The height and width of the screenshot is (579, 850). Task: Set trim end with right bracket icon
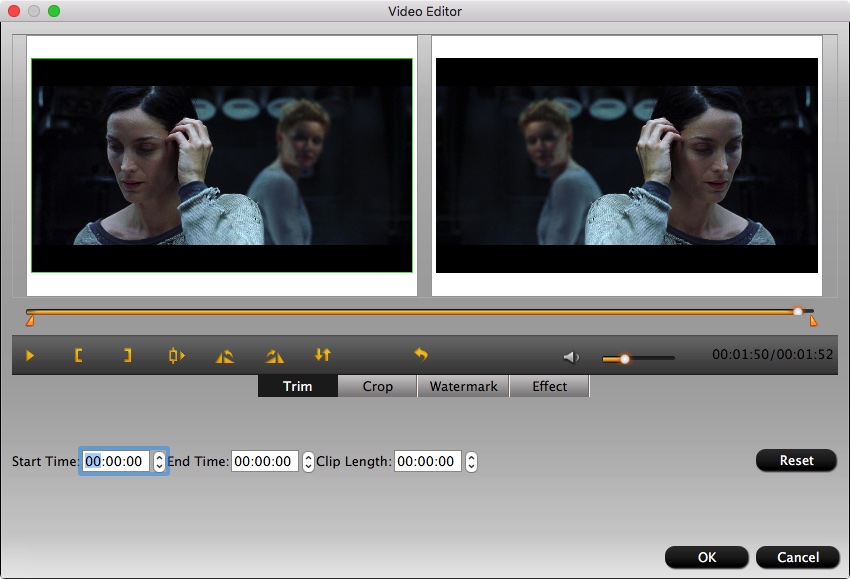pos(127,355)
